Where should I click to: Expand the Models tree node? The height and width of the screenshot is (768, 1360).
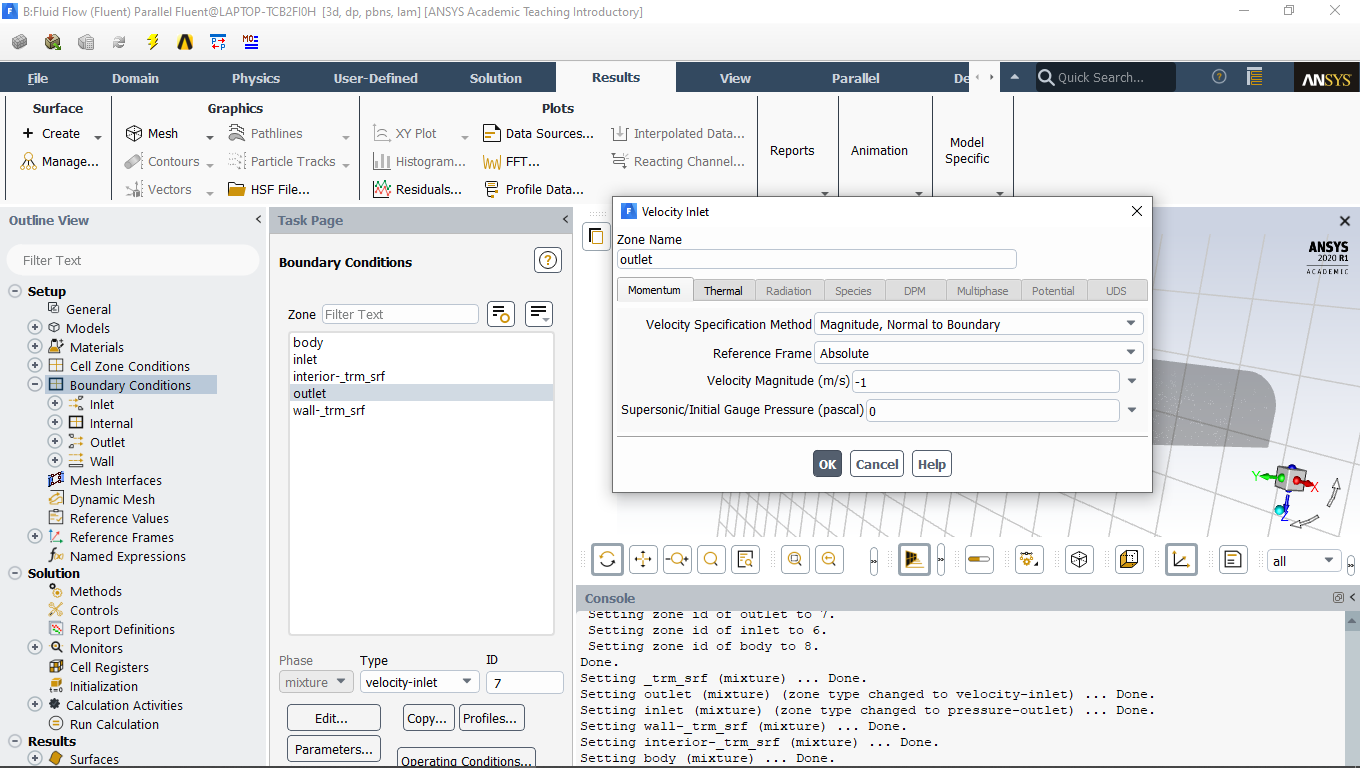pyautogui.click(x=35, y=328)
